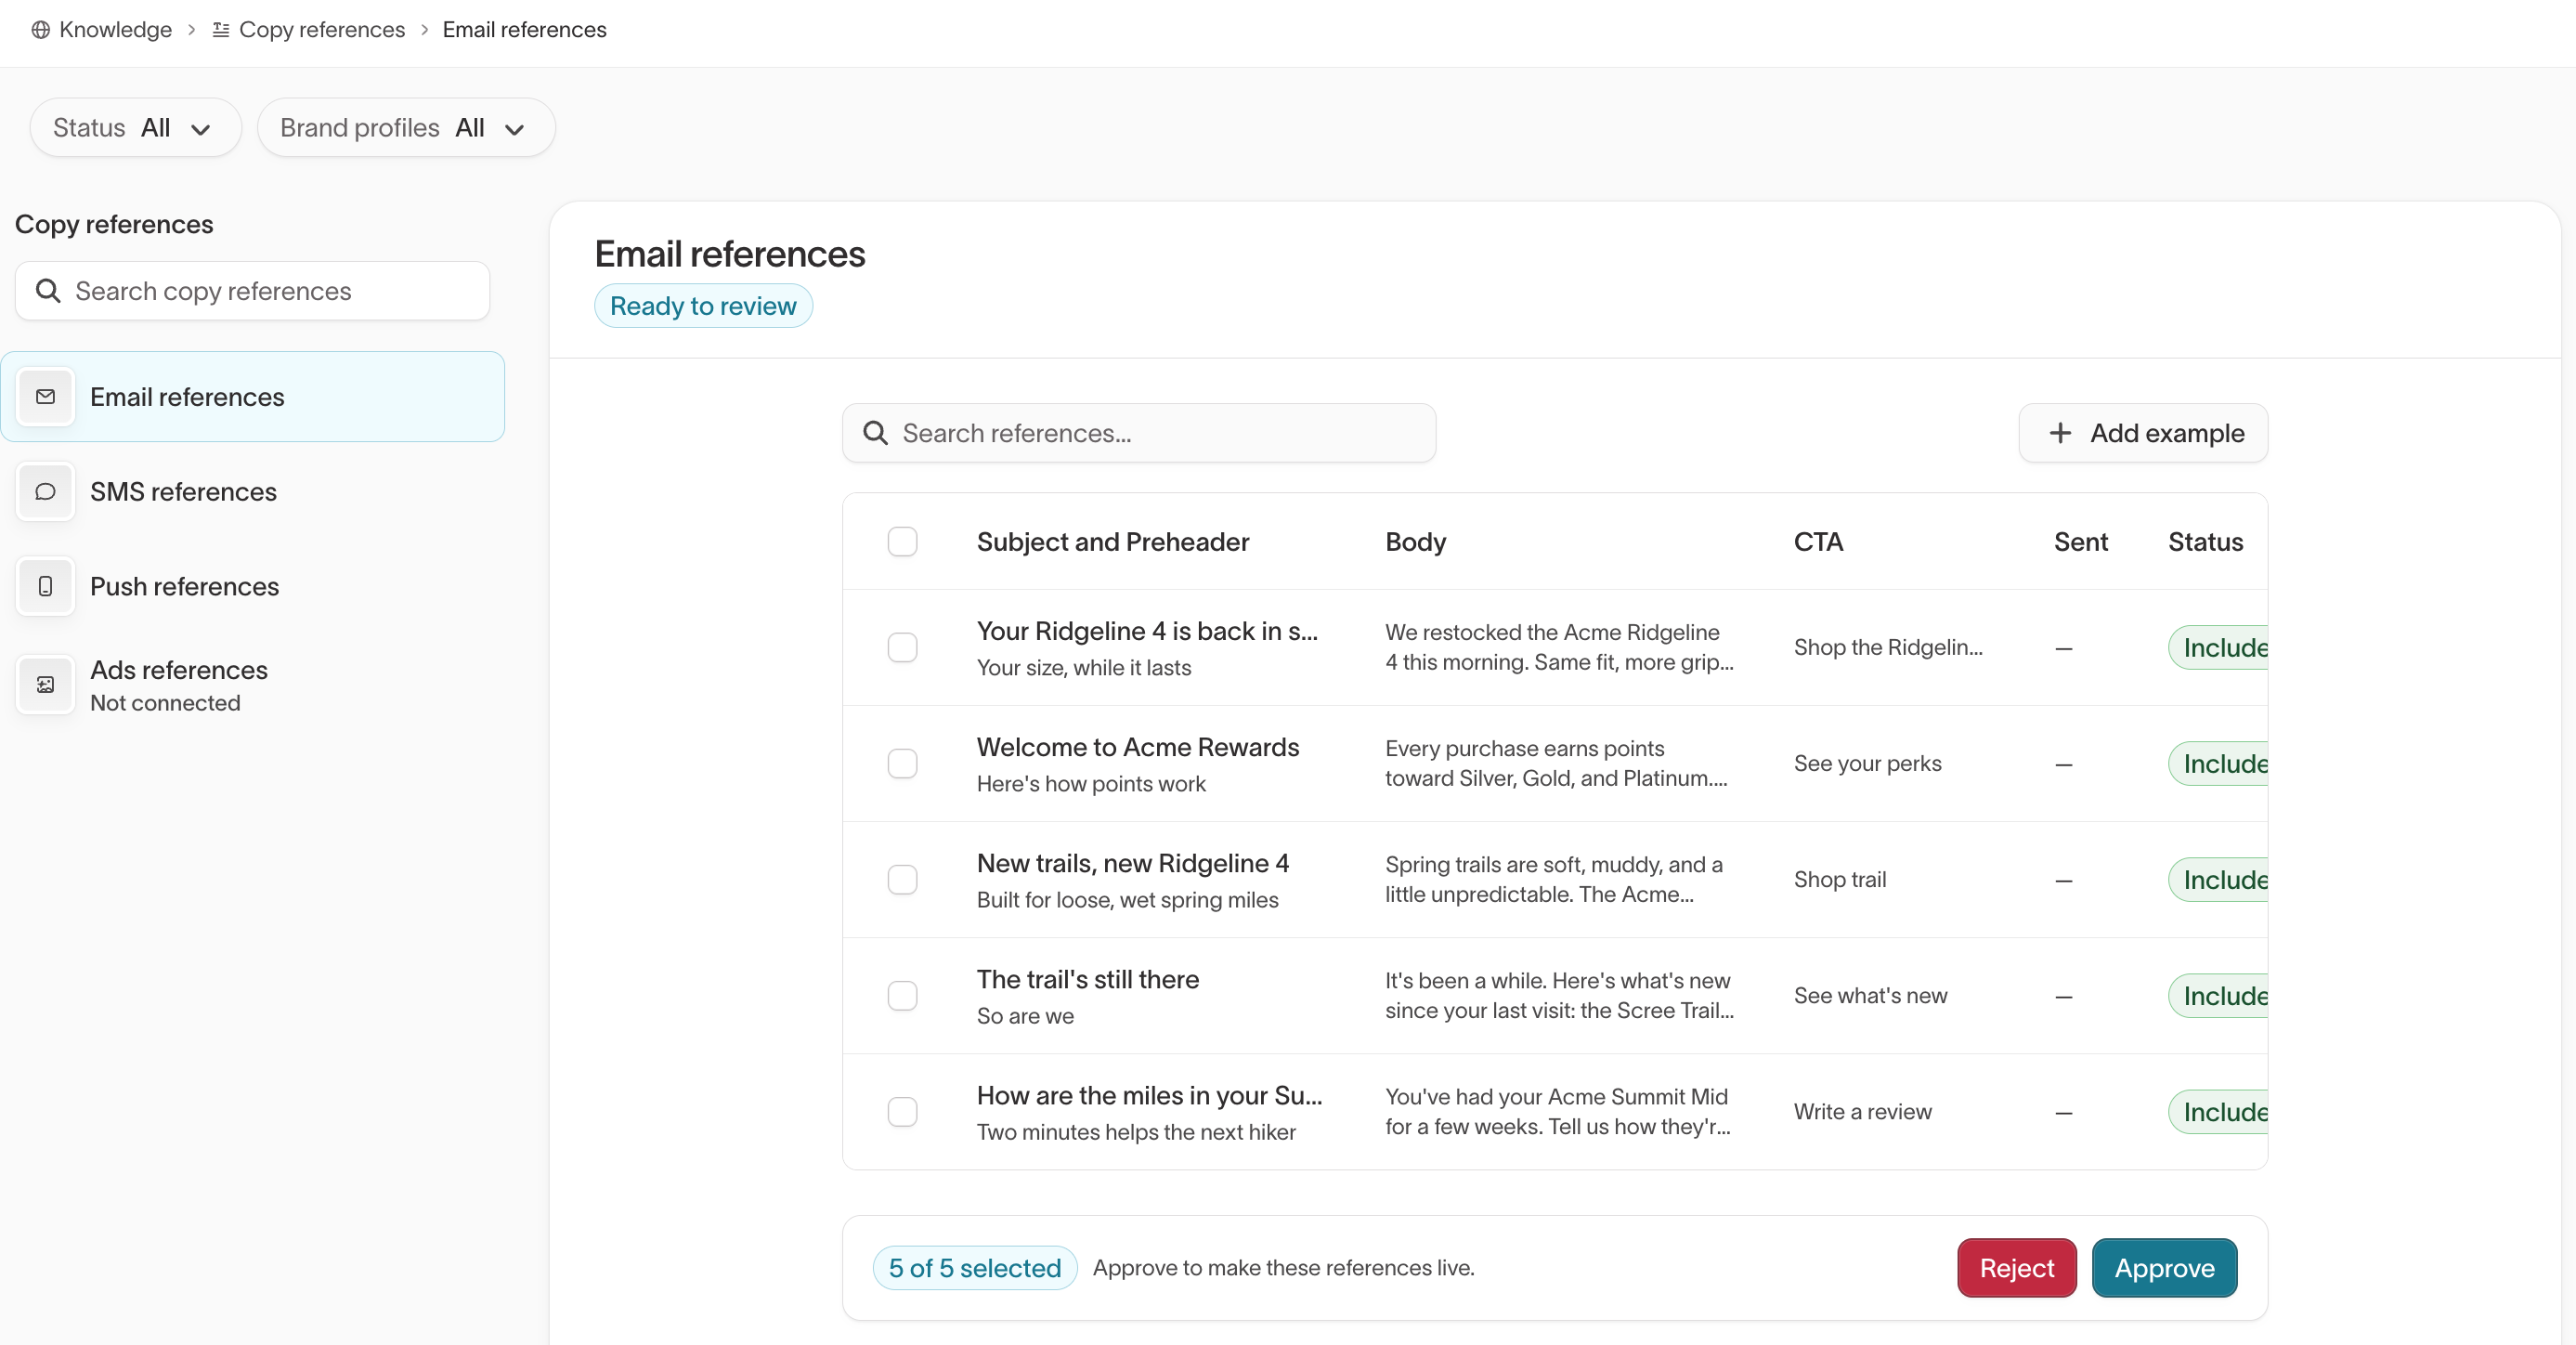Click the 'Write a review' CTA cell
2576x1345 pixels.
coord(1863,1112)
